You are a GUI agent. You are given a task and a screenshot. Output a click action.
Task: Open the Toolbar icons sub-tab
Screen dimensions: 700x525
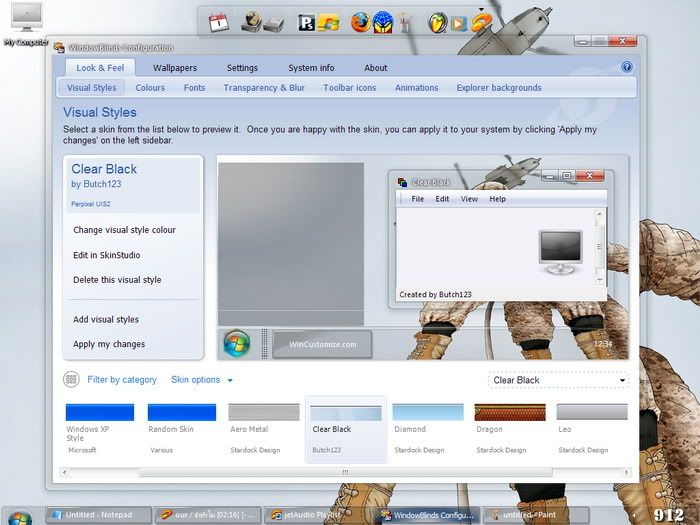350,88
